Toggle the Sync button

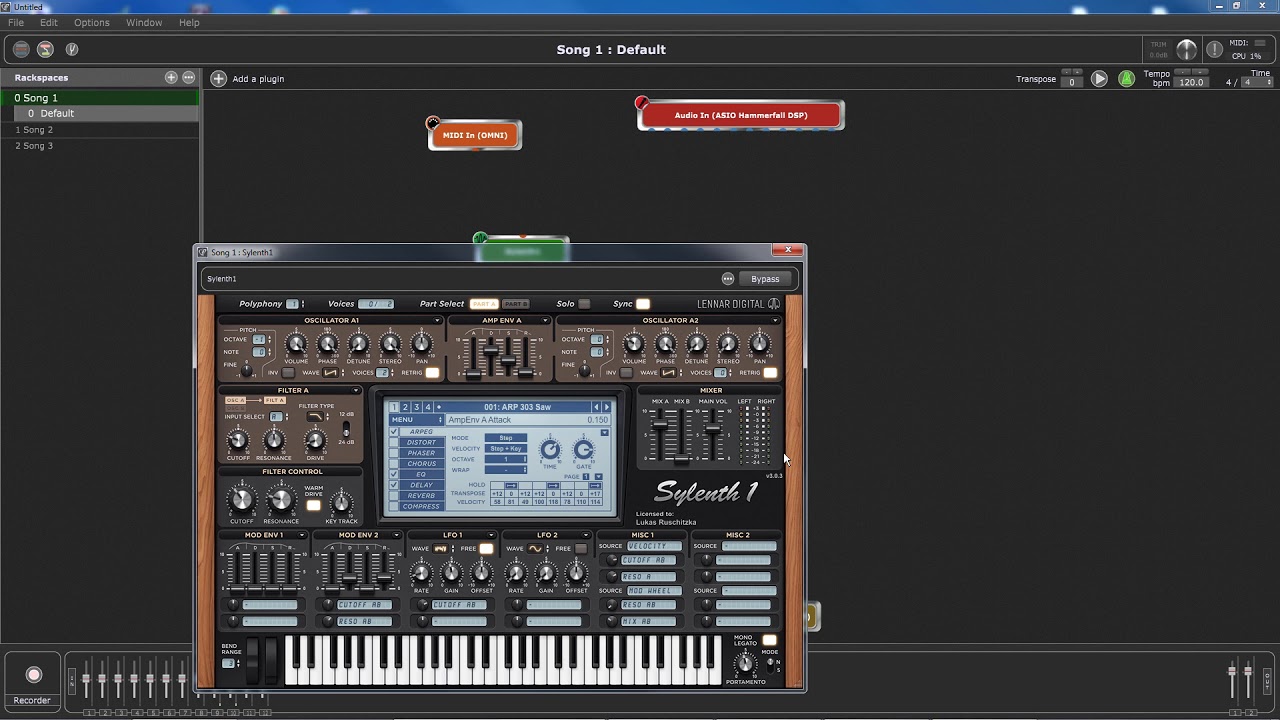click(643, 304)
